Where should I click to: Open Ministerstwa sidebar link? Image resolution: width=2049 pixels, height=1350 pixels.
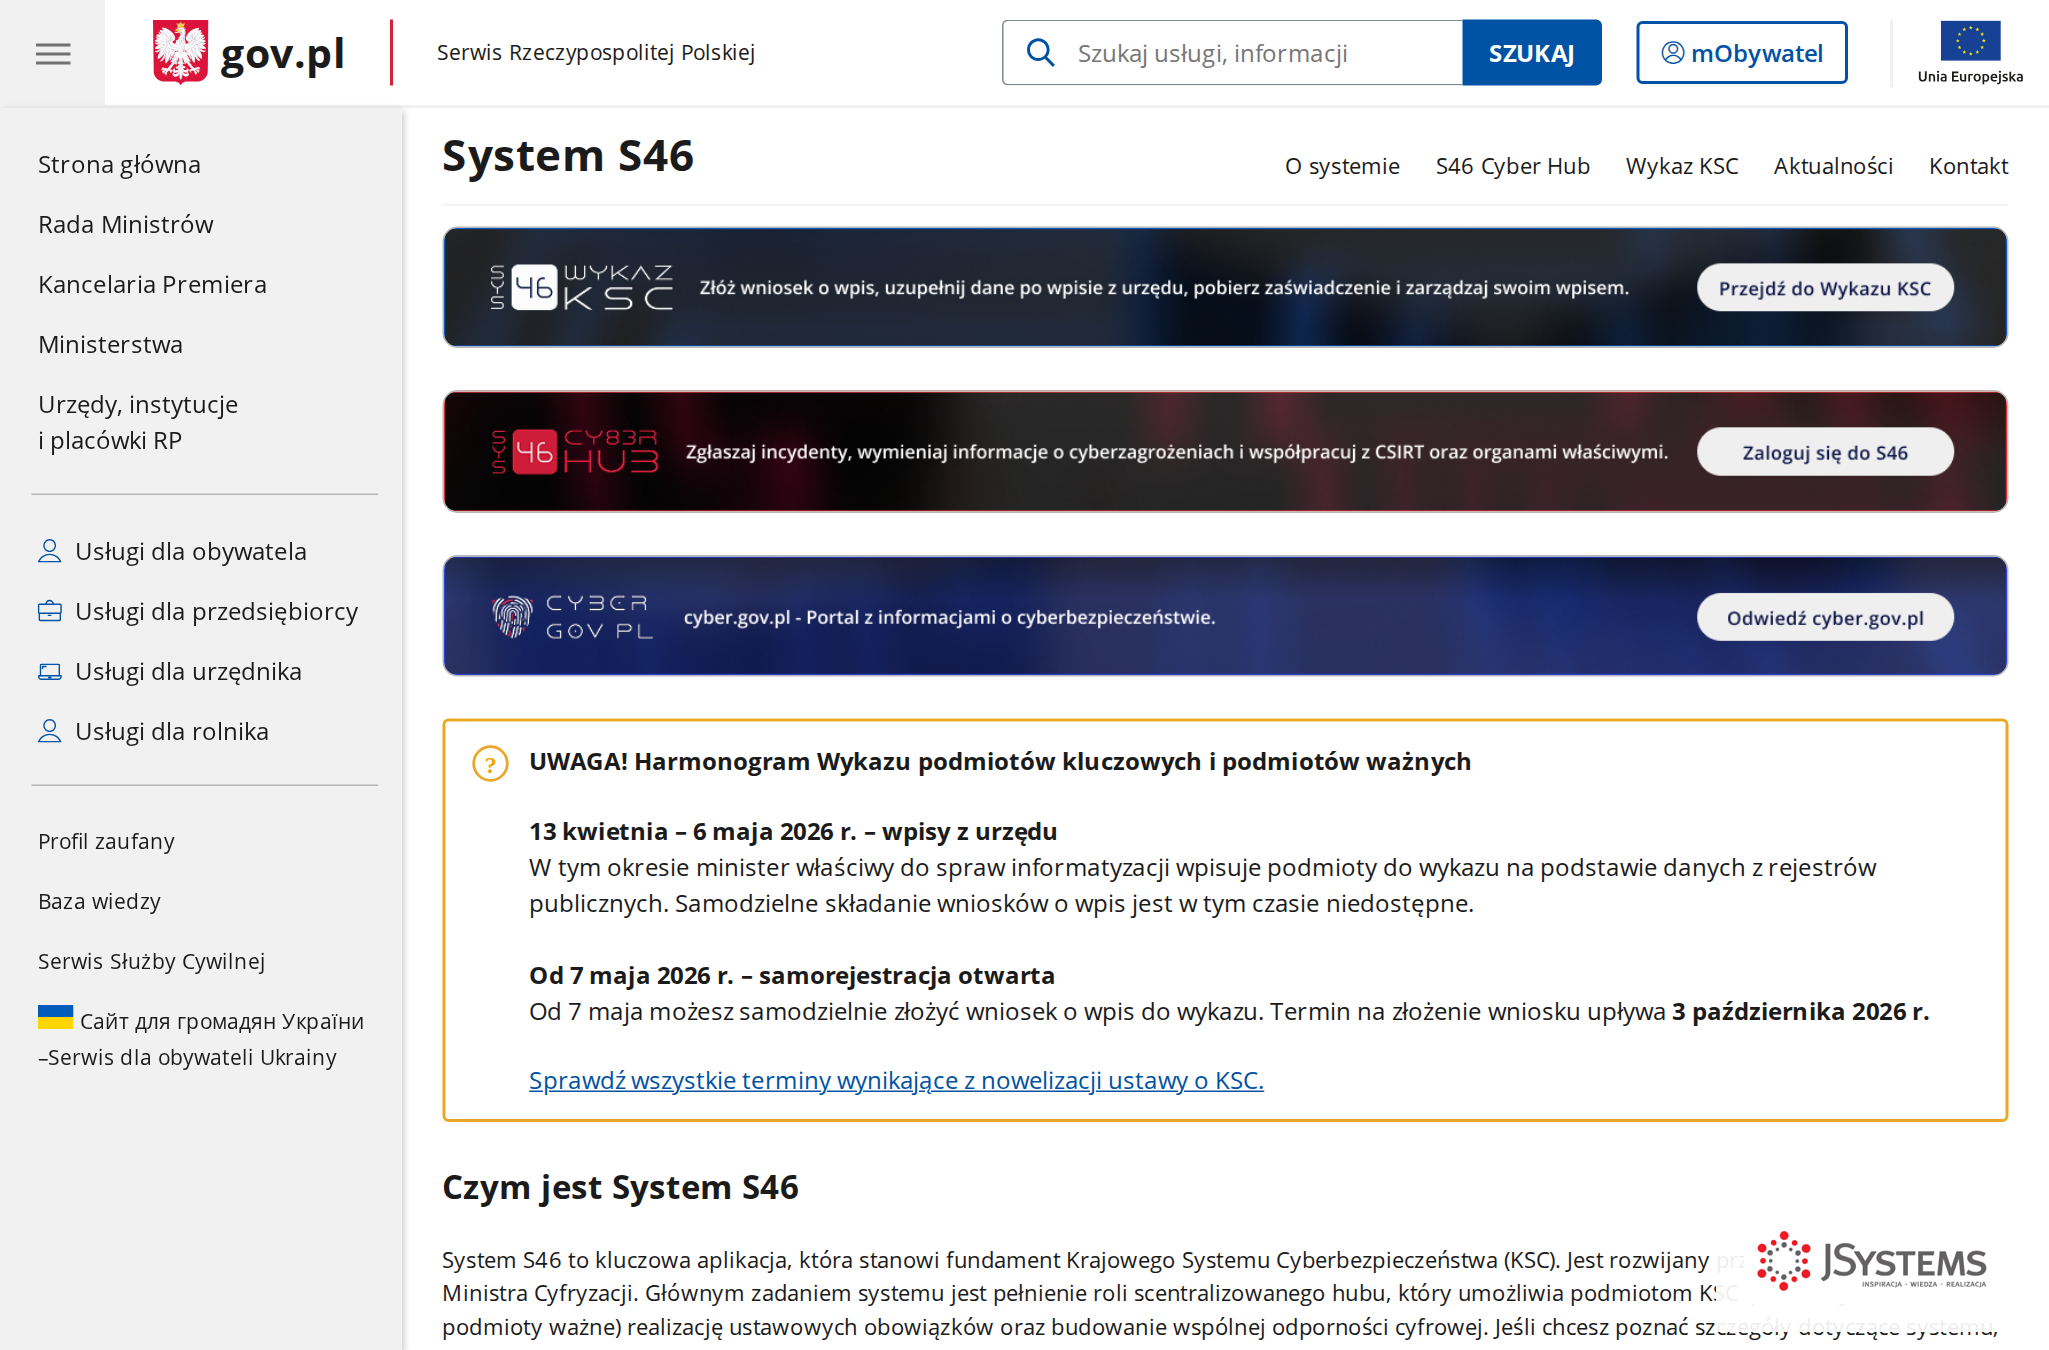click(x=110, y=344)
